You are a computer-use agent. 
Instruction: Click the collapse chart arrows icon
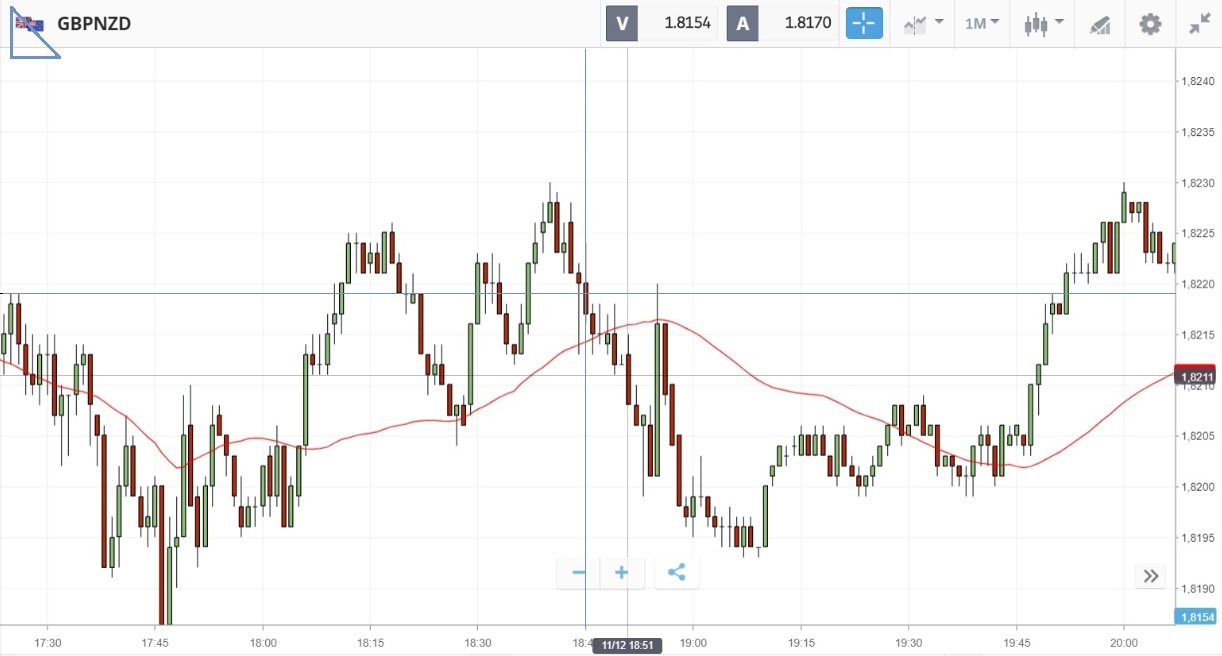click(x=1200, y=24)
